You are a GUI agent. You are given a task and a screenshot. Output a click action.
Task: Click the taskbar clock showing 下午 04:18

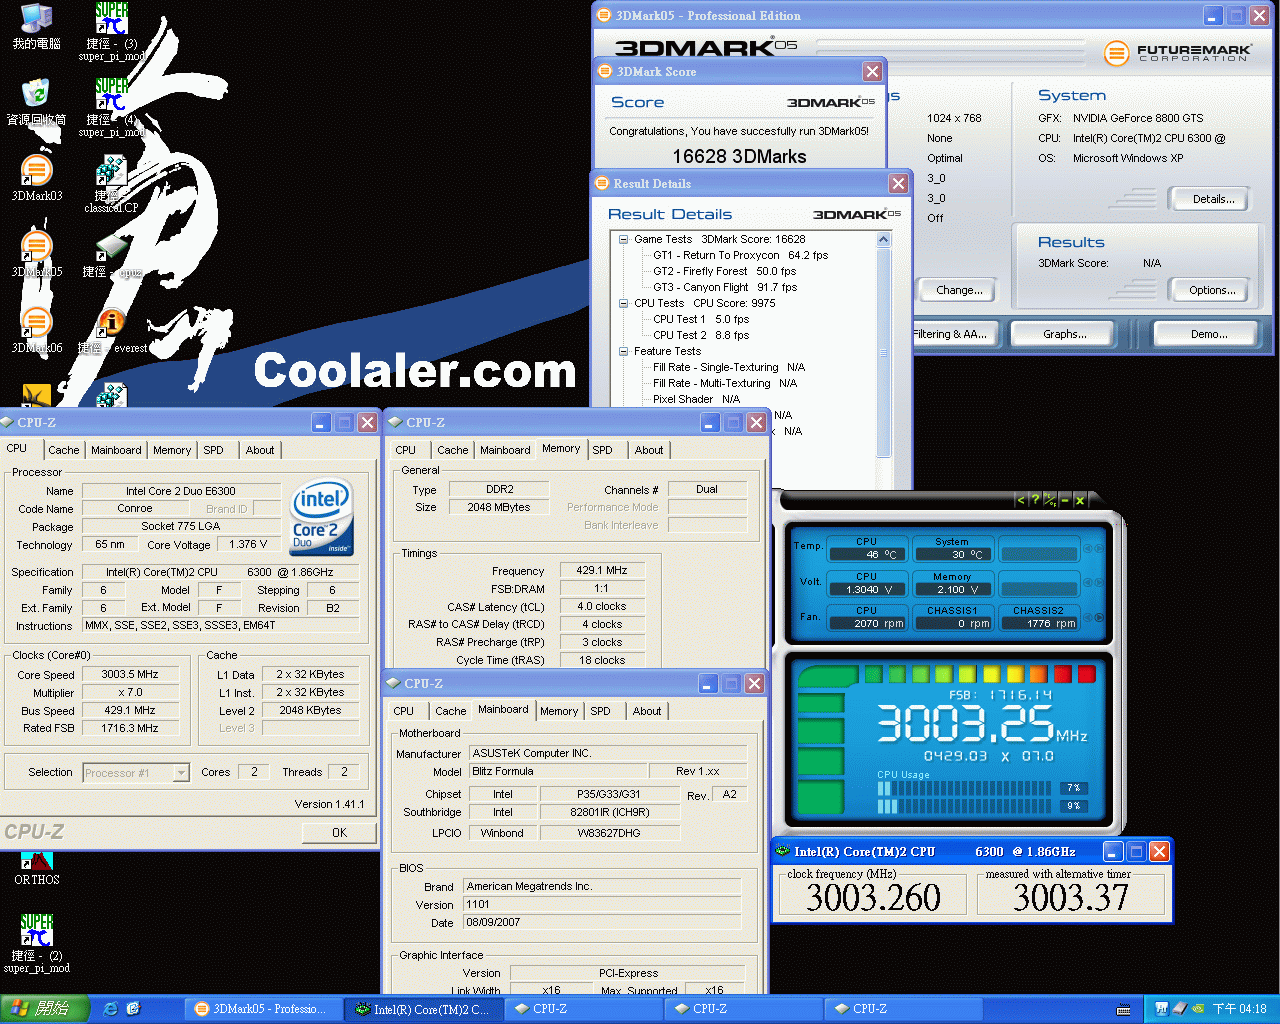[1239, 1009]
